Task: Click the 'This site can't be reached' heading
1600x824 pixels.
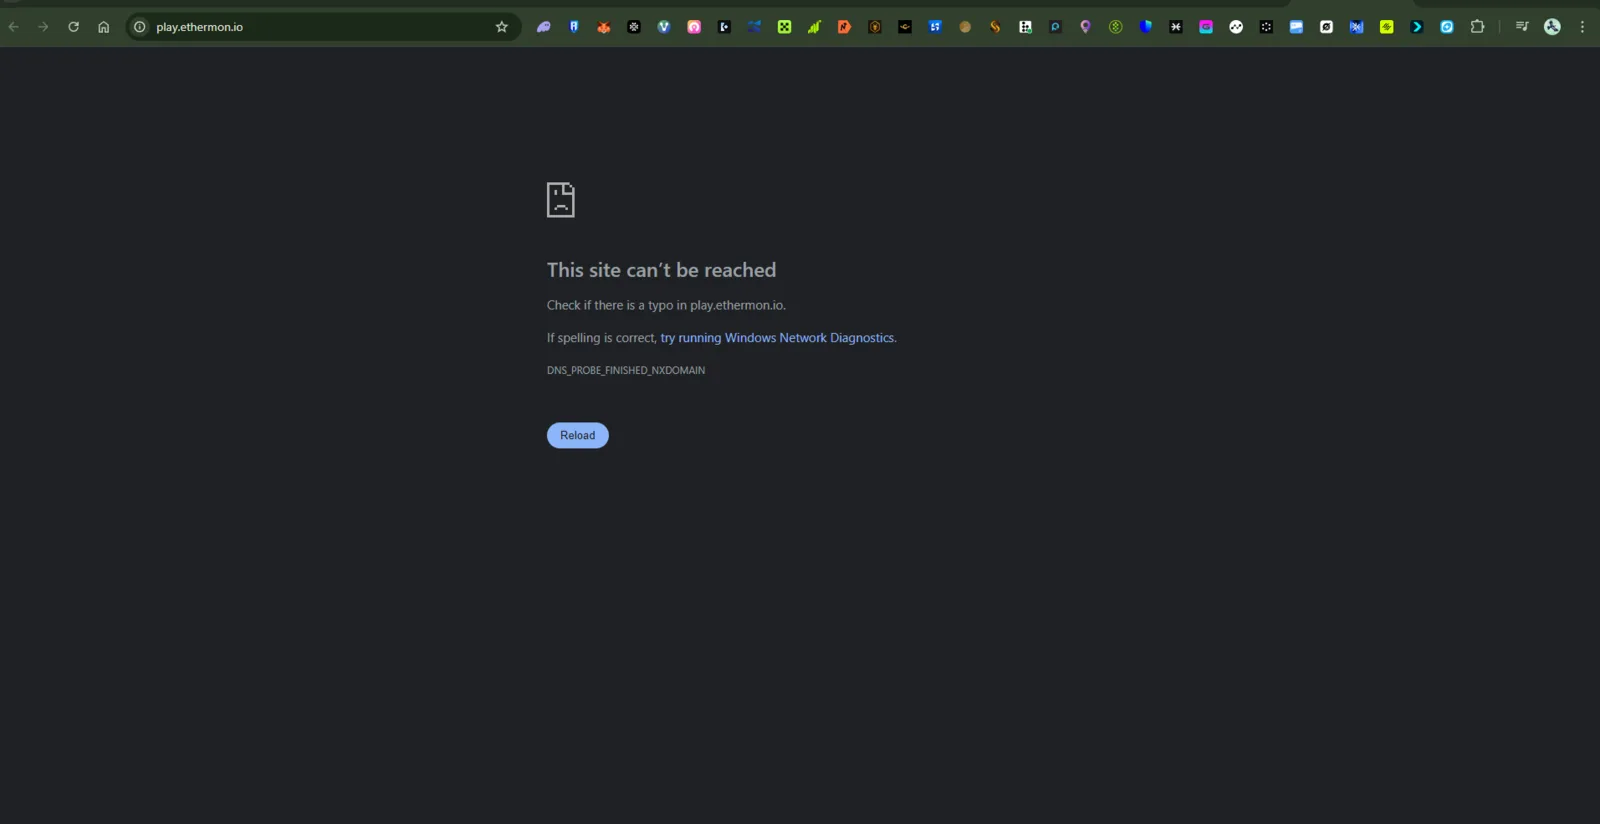Action: pos(661,270)
